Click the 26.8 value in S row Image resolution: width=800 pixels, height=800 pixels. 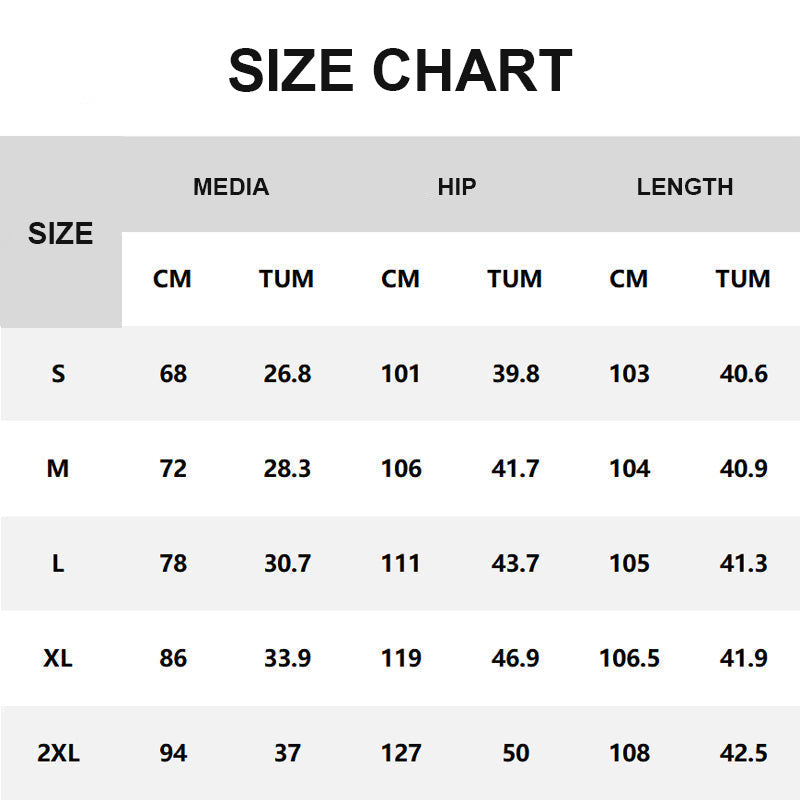coord(287,374)
